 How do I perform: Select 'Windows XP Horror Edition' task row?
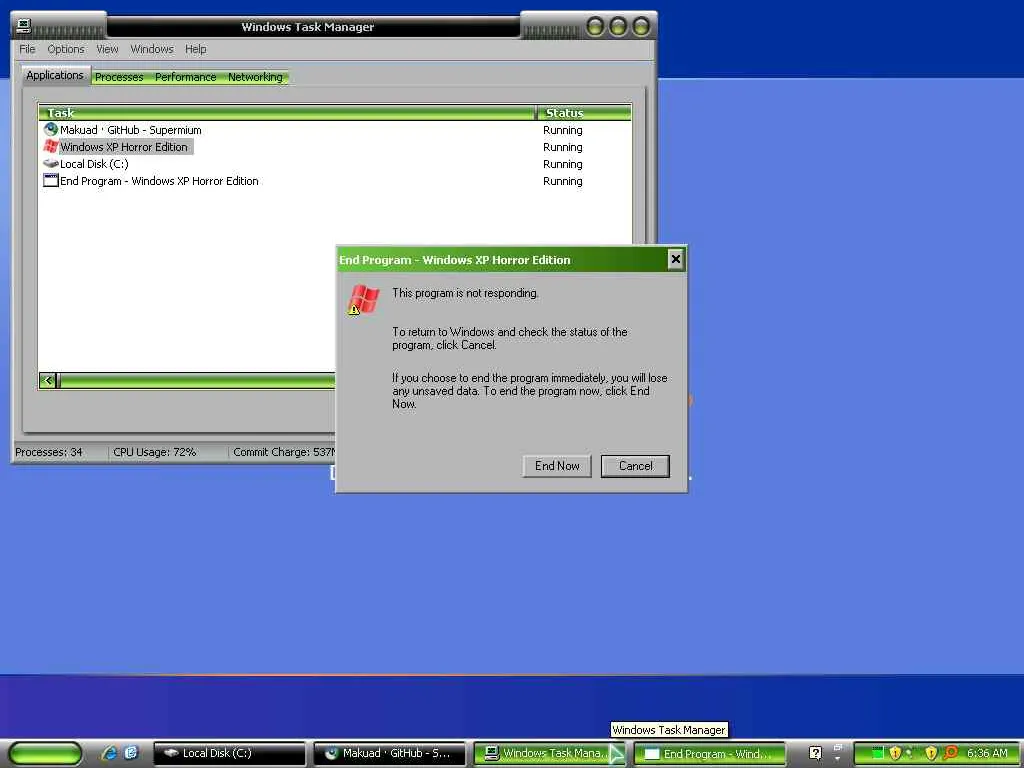click(x=124, y=147)
